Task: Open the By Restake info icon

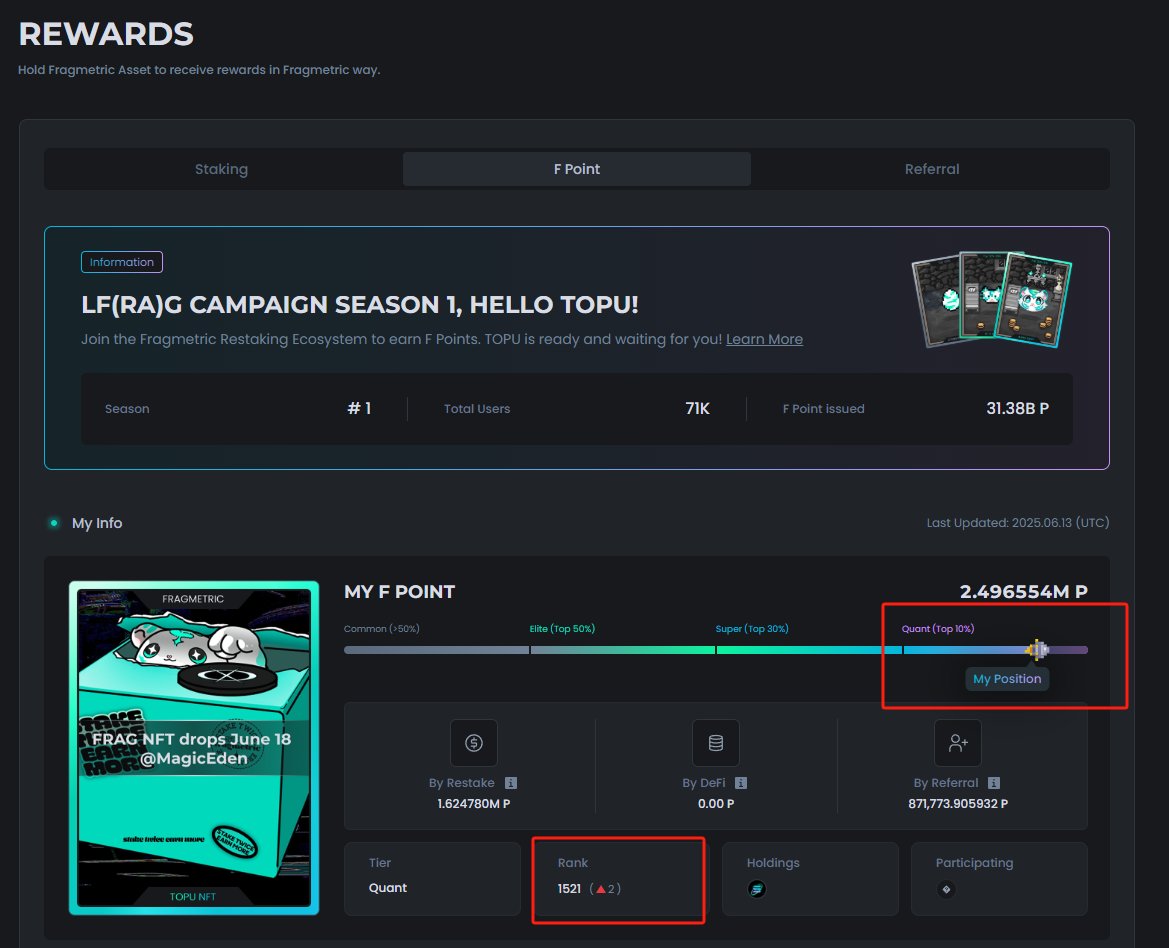Action: pyautogui.click(x=511, y=783)
